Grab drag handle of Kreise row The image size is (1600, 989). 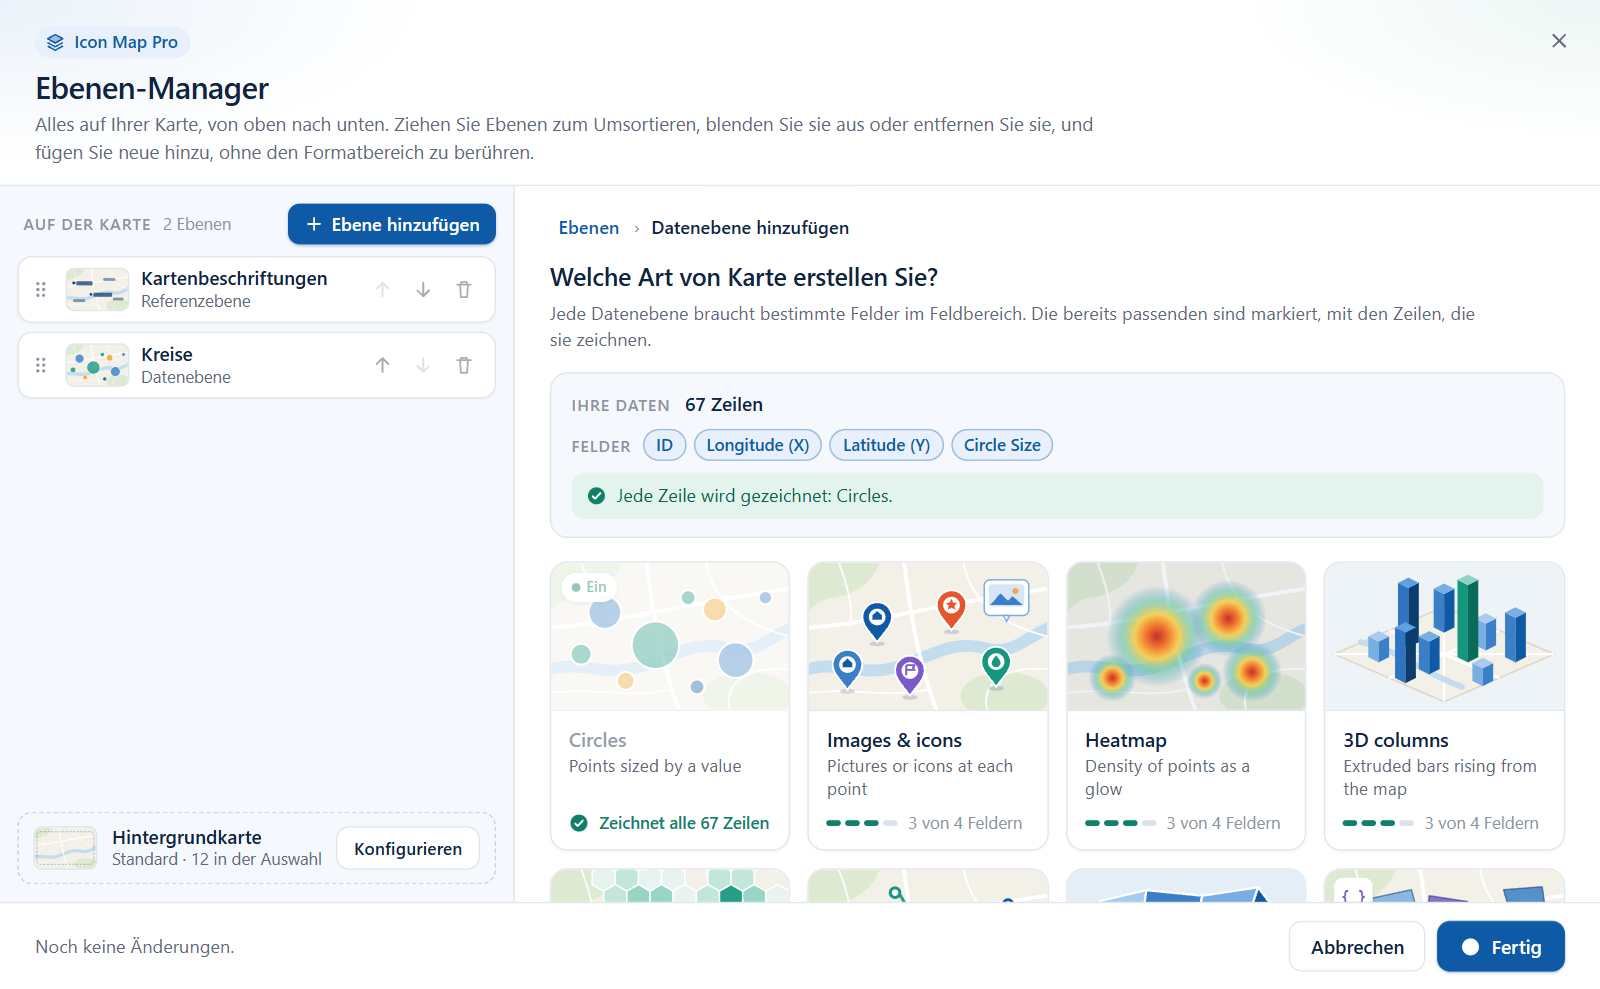click(41, 366)
